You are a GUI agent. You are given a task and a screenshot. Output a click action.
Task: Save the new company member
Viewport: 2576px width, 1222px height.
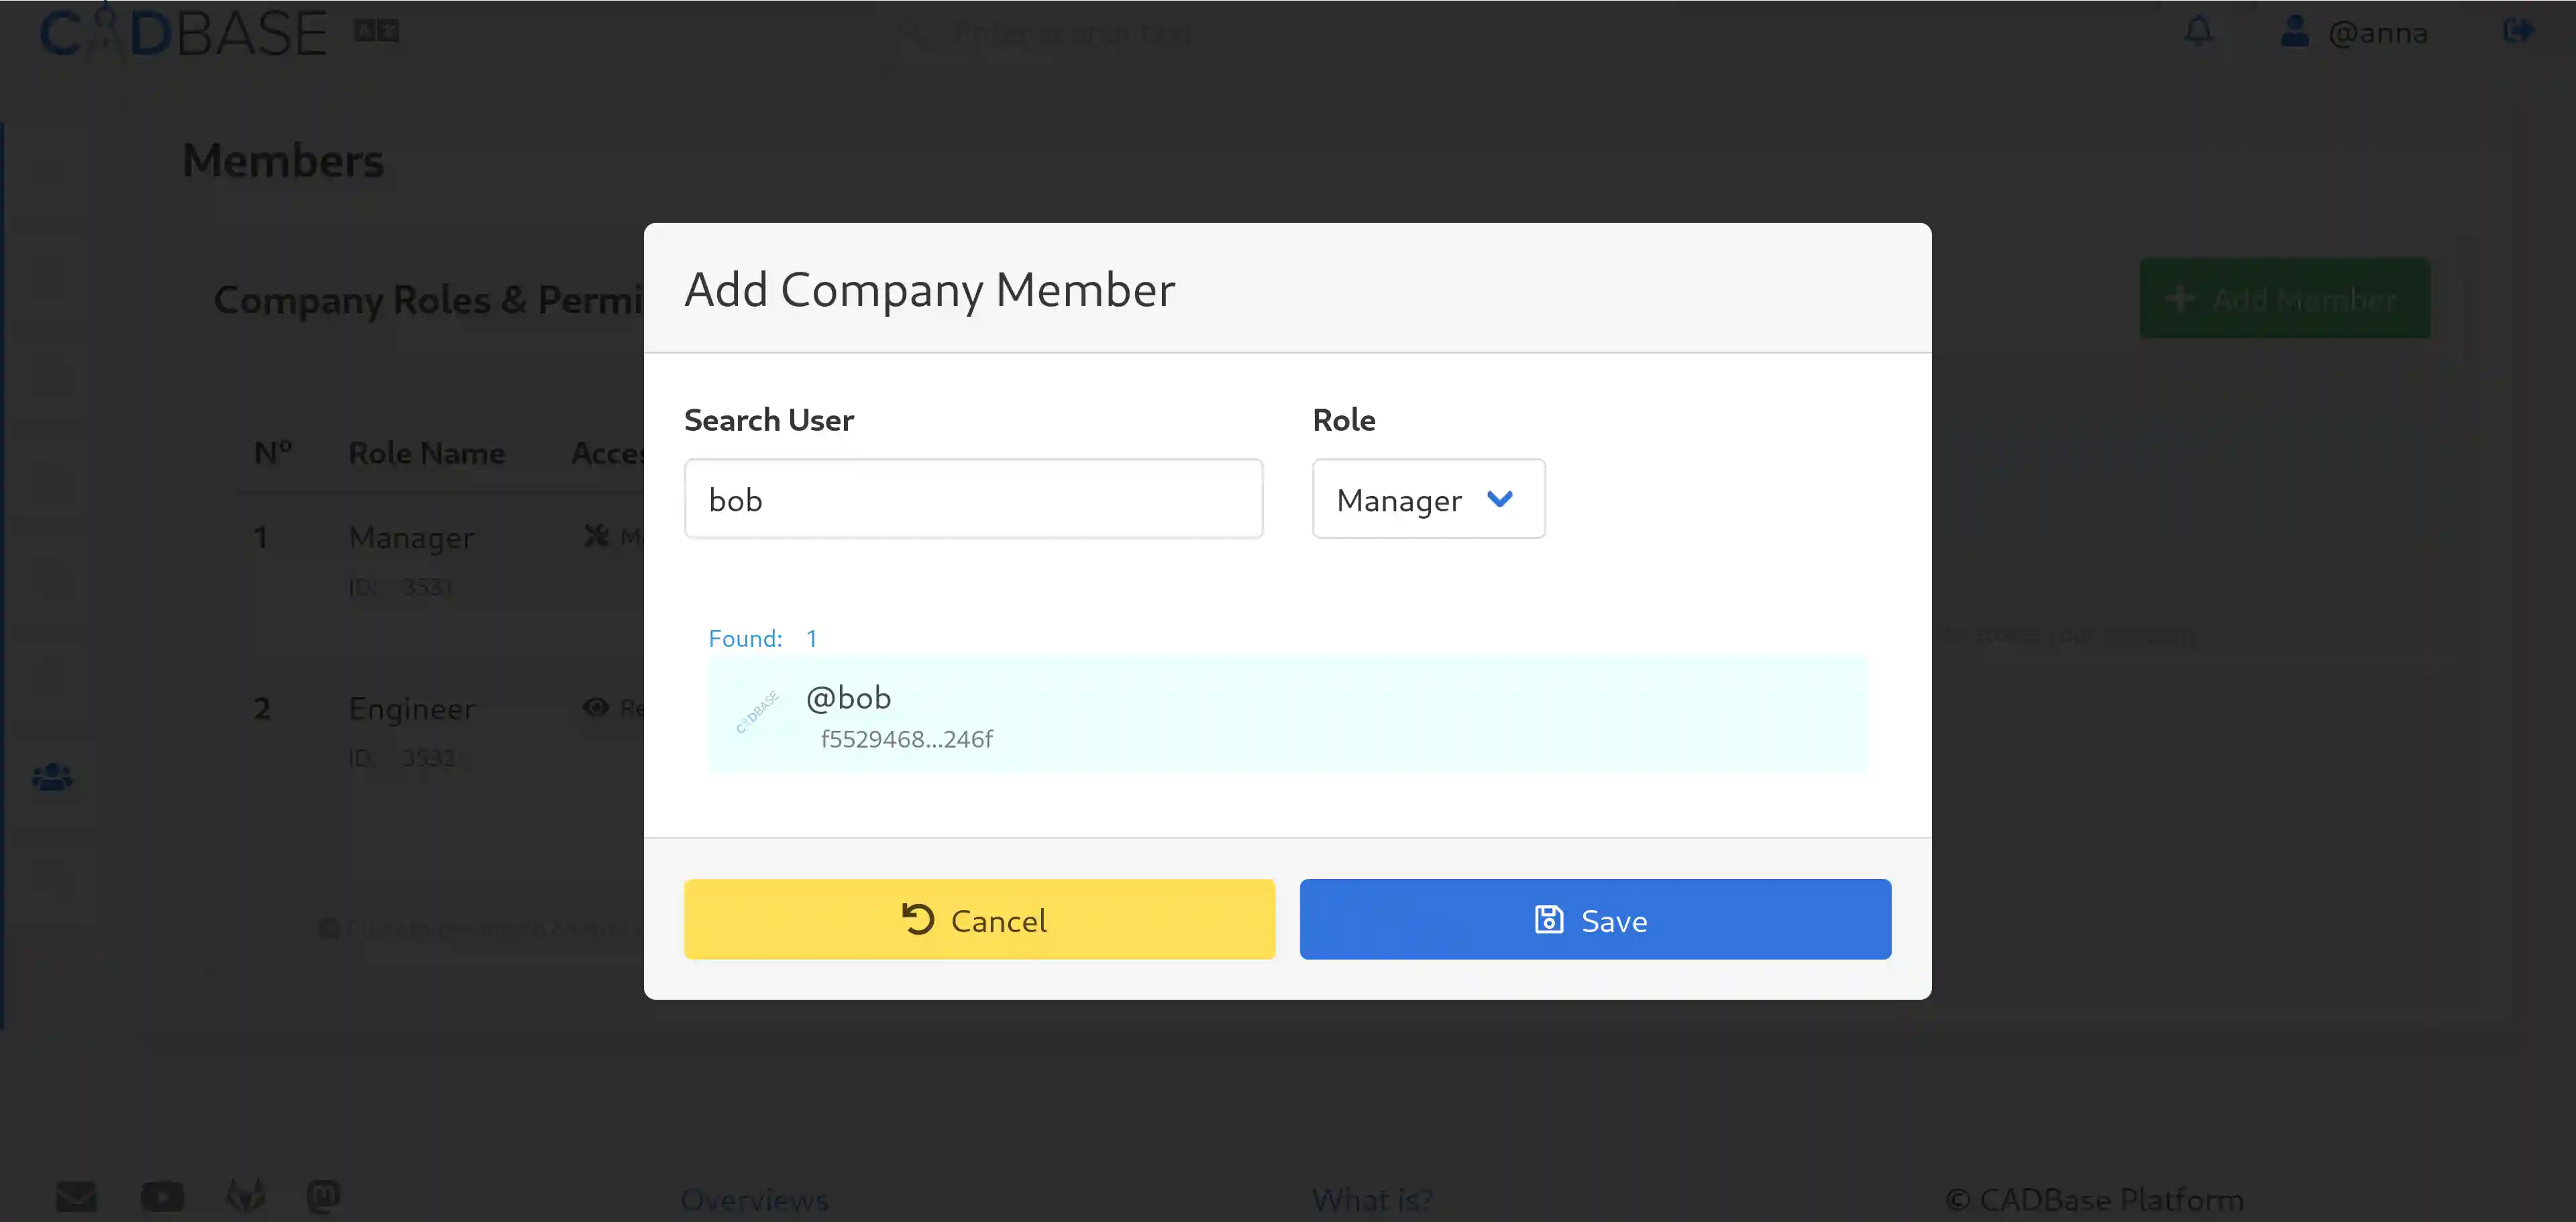click(x=1595, y=919)
